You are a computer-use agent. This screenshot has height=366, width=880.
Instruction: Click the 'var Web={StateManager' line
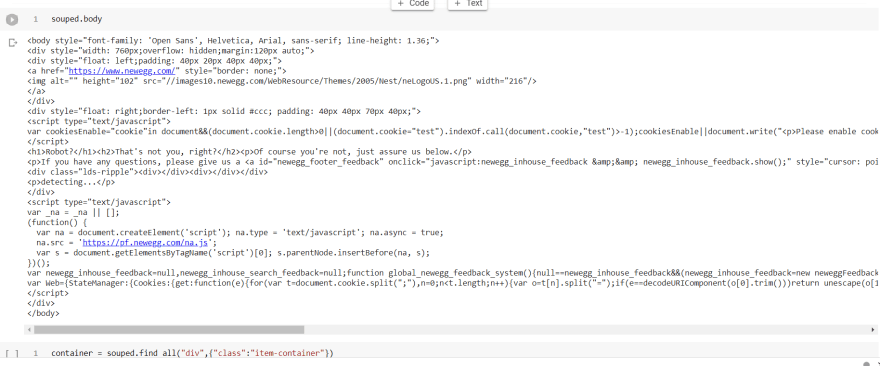point(453,283)
